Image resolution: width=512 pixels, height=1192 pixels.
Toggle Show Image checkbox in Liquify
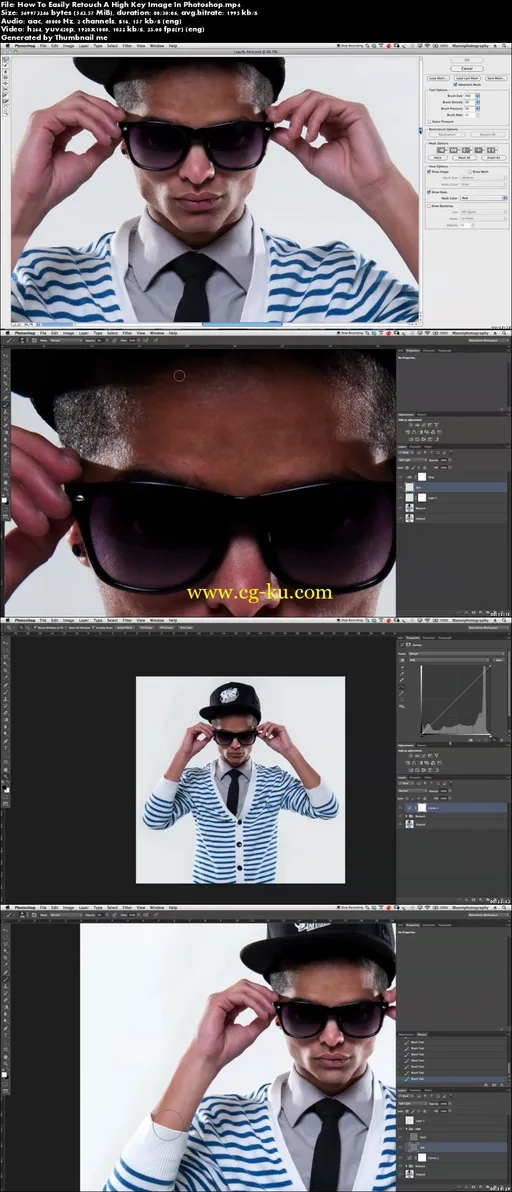(429, 172)
